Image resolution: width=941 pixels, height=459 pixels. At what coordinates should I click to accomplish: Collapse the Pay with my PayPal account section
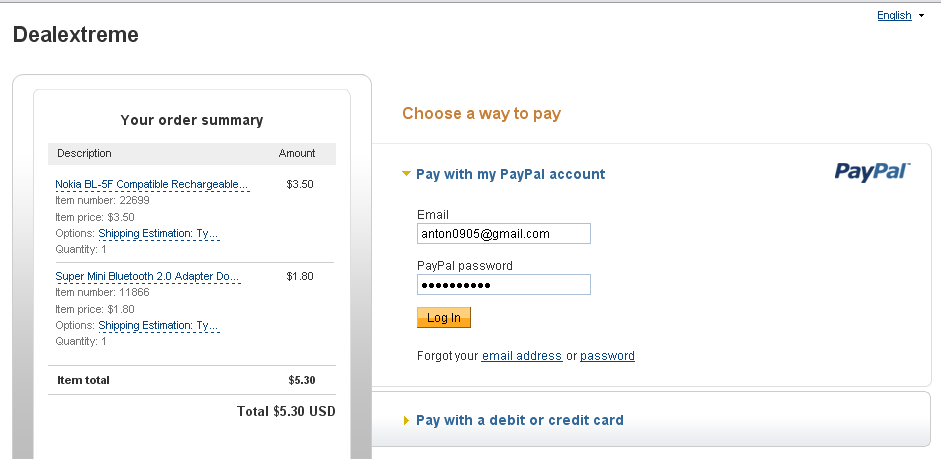[406, 174]
